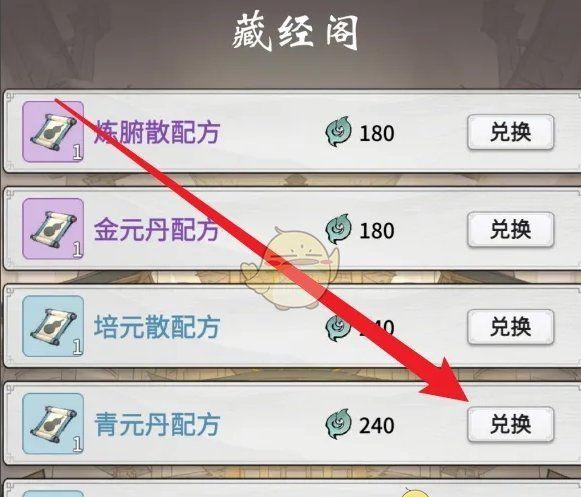
Task: Select the 青元丹配方 item name
Action: [x=157, y=424]
